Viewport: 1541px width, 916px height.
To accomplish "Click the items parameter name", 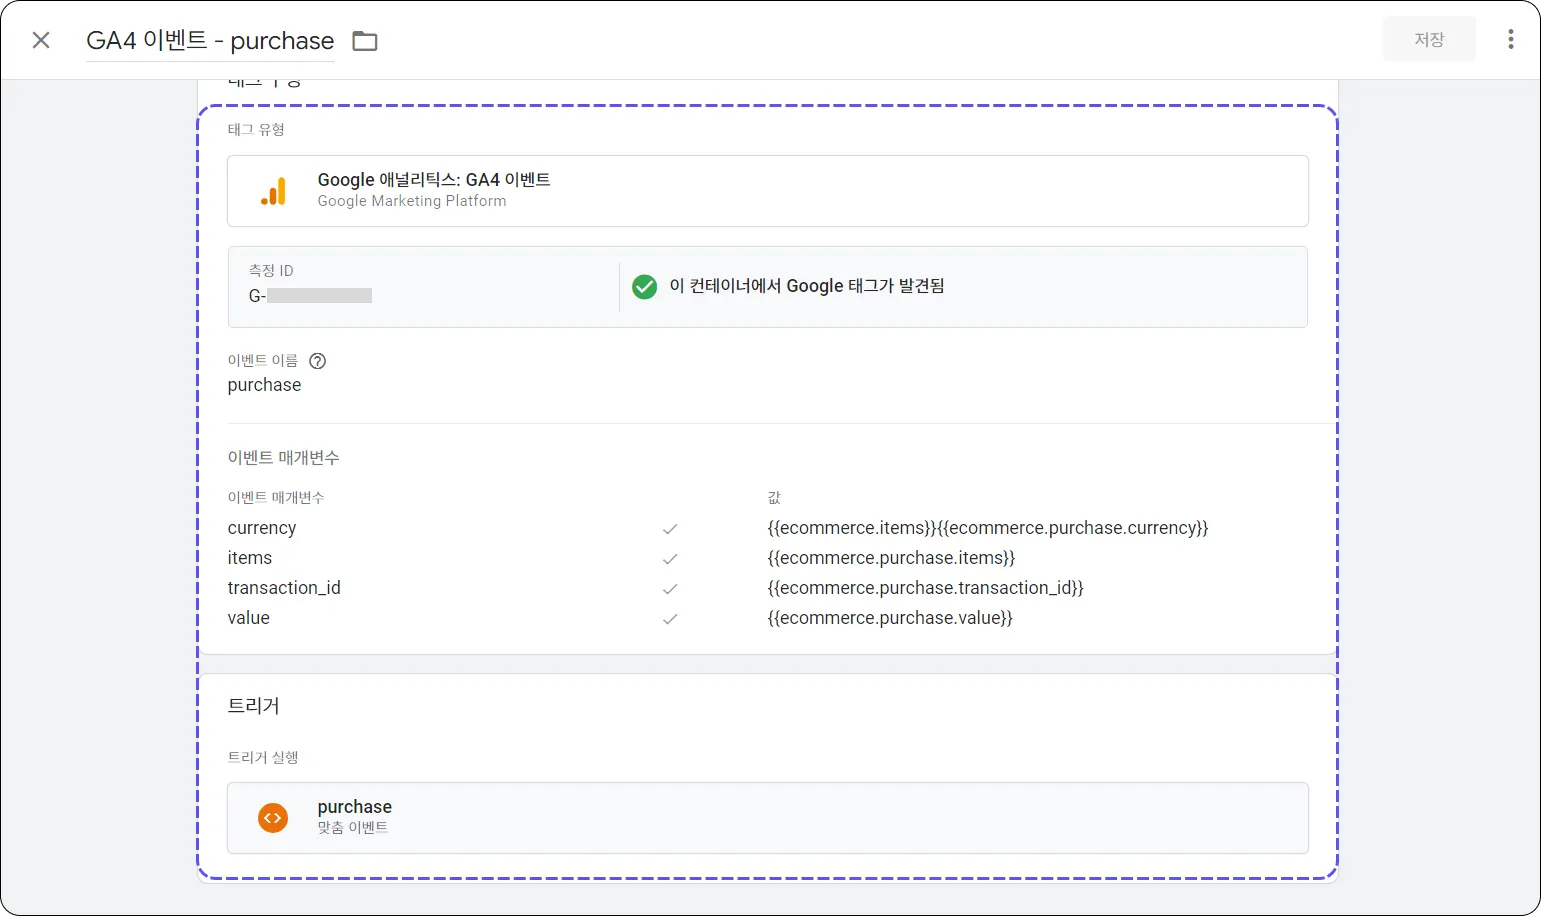I will pyautogui.click(x=250, y=558).
